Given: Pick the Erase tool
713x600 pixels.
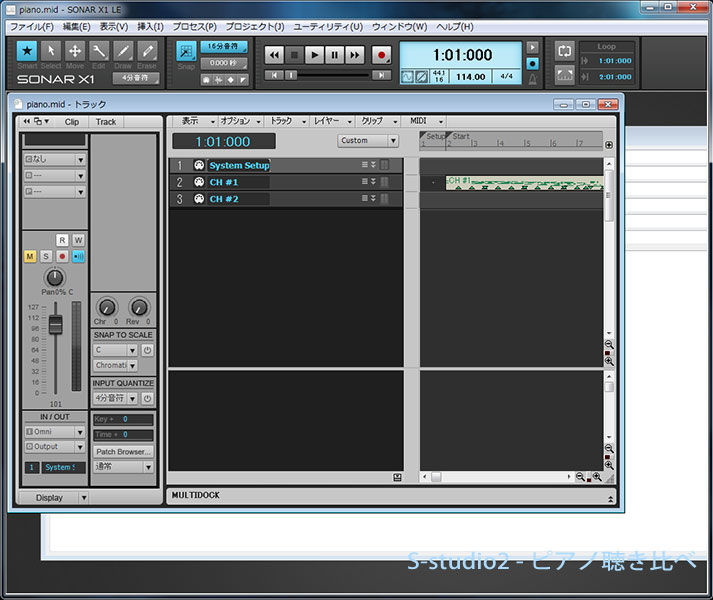Looking at the screenshot, I should click(147, 51).
